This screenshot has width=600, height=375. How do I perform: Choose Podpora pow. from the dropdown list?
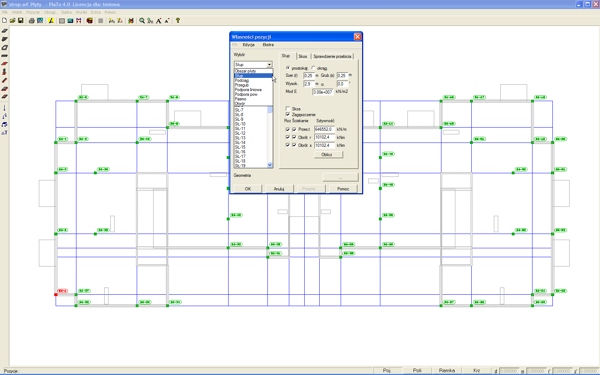coord(253,94)
